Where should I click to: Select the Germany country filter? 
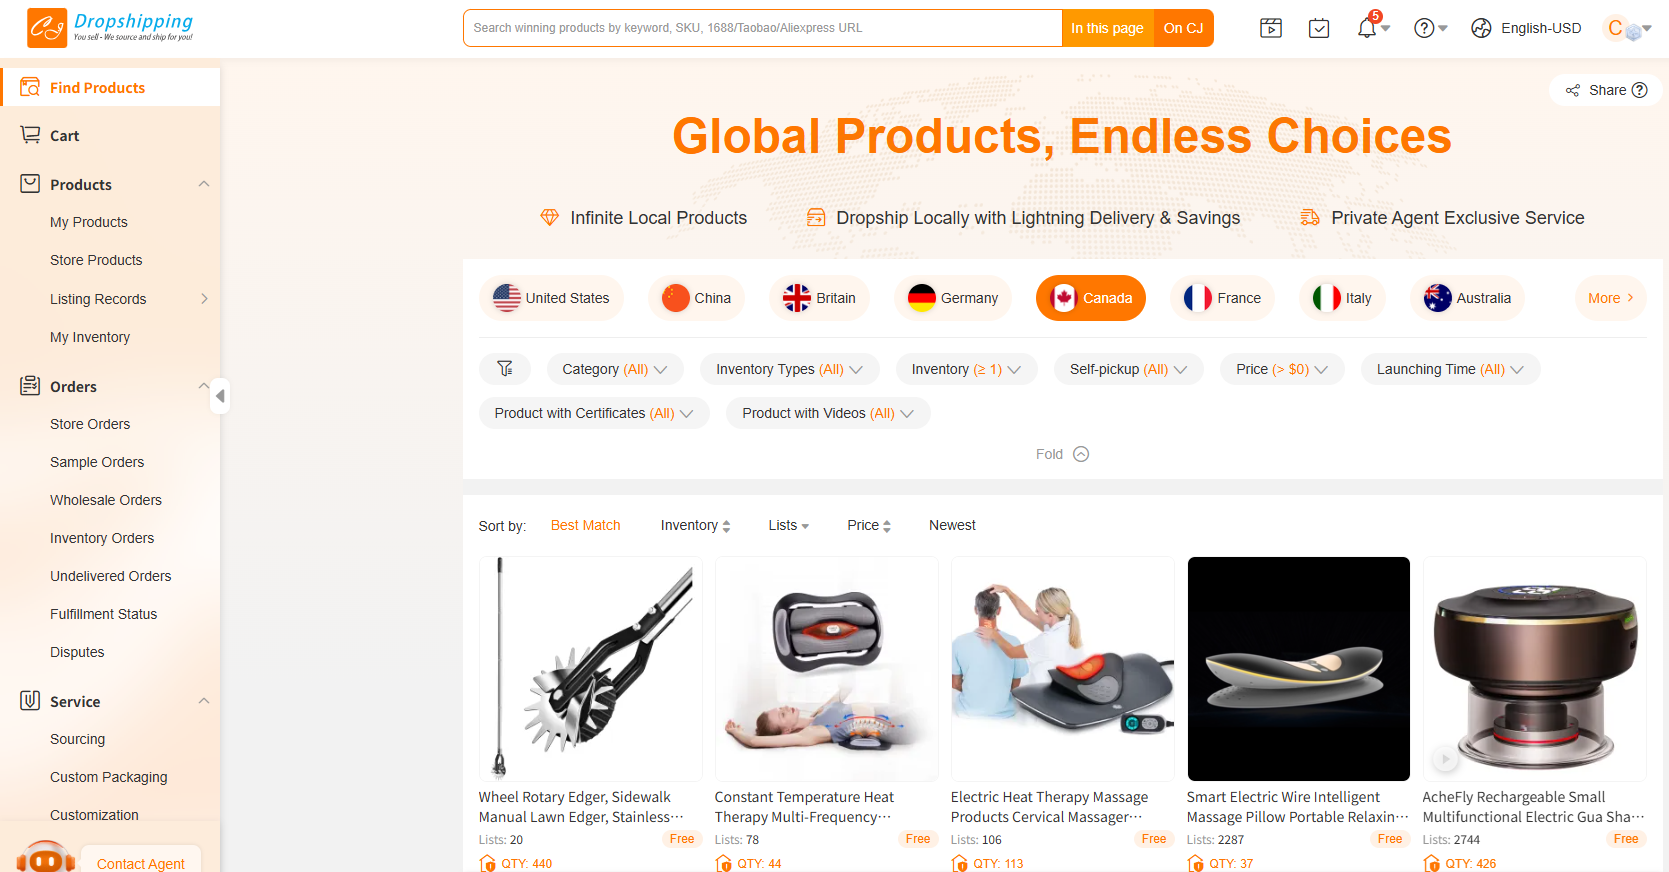coord(953,298)
